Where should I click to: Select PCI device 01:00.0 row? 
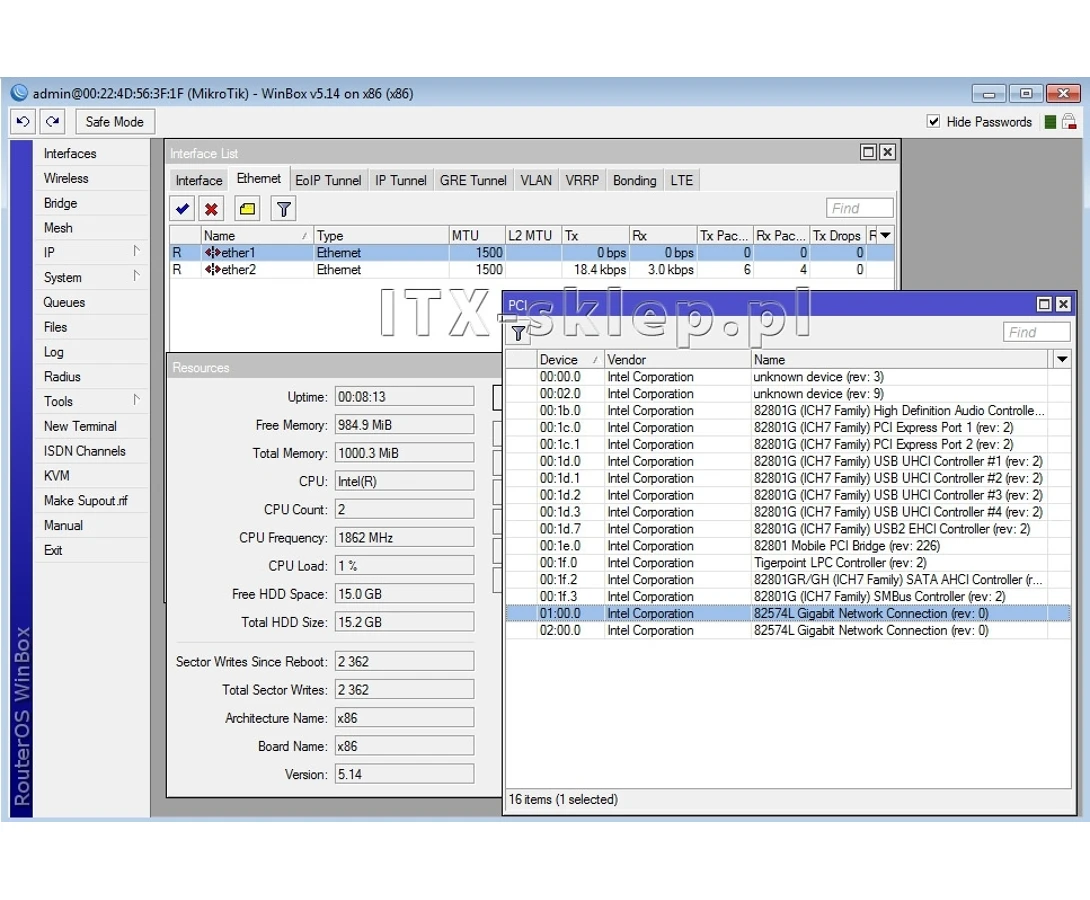788,614
